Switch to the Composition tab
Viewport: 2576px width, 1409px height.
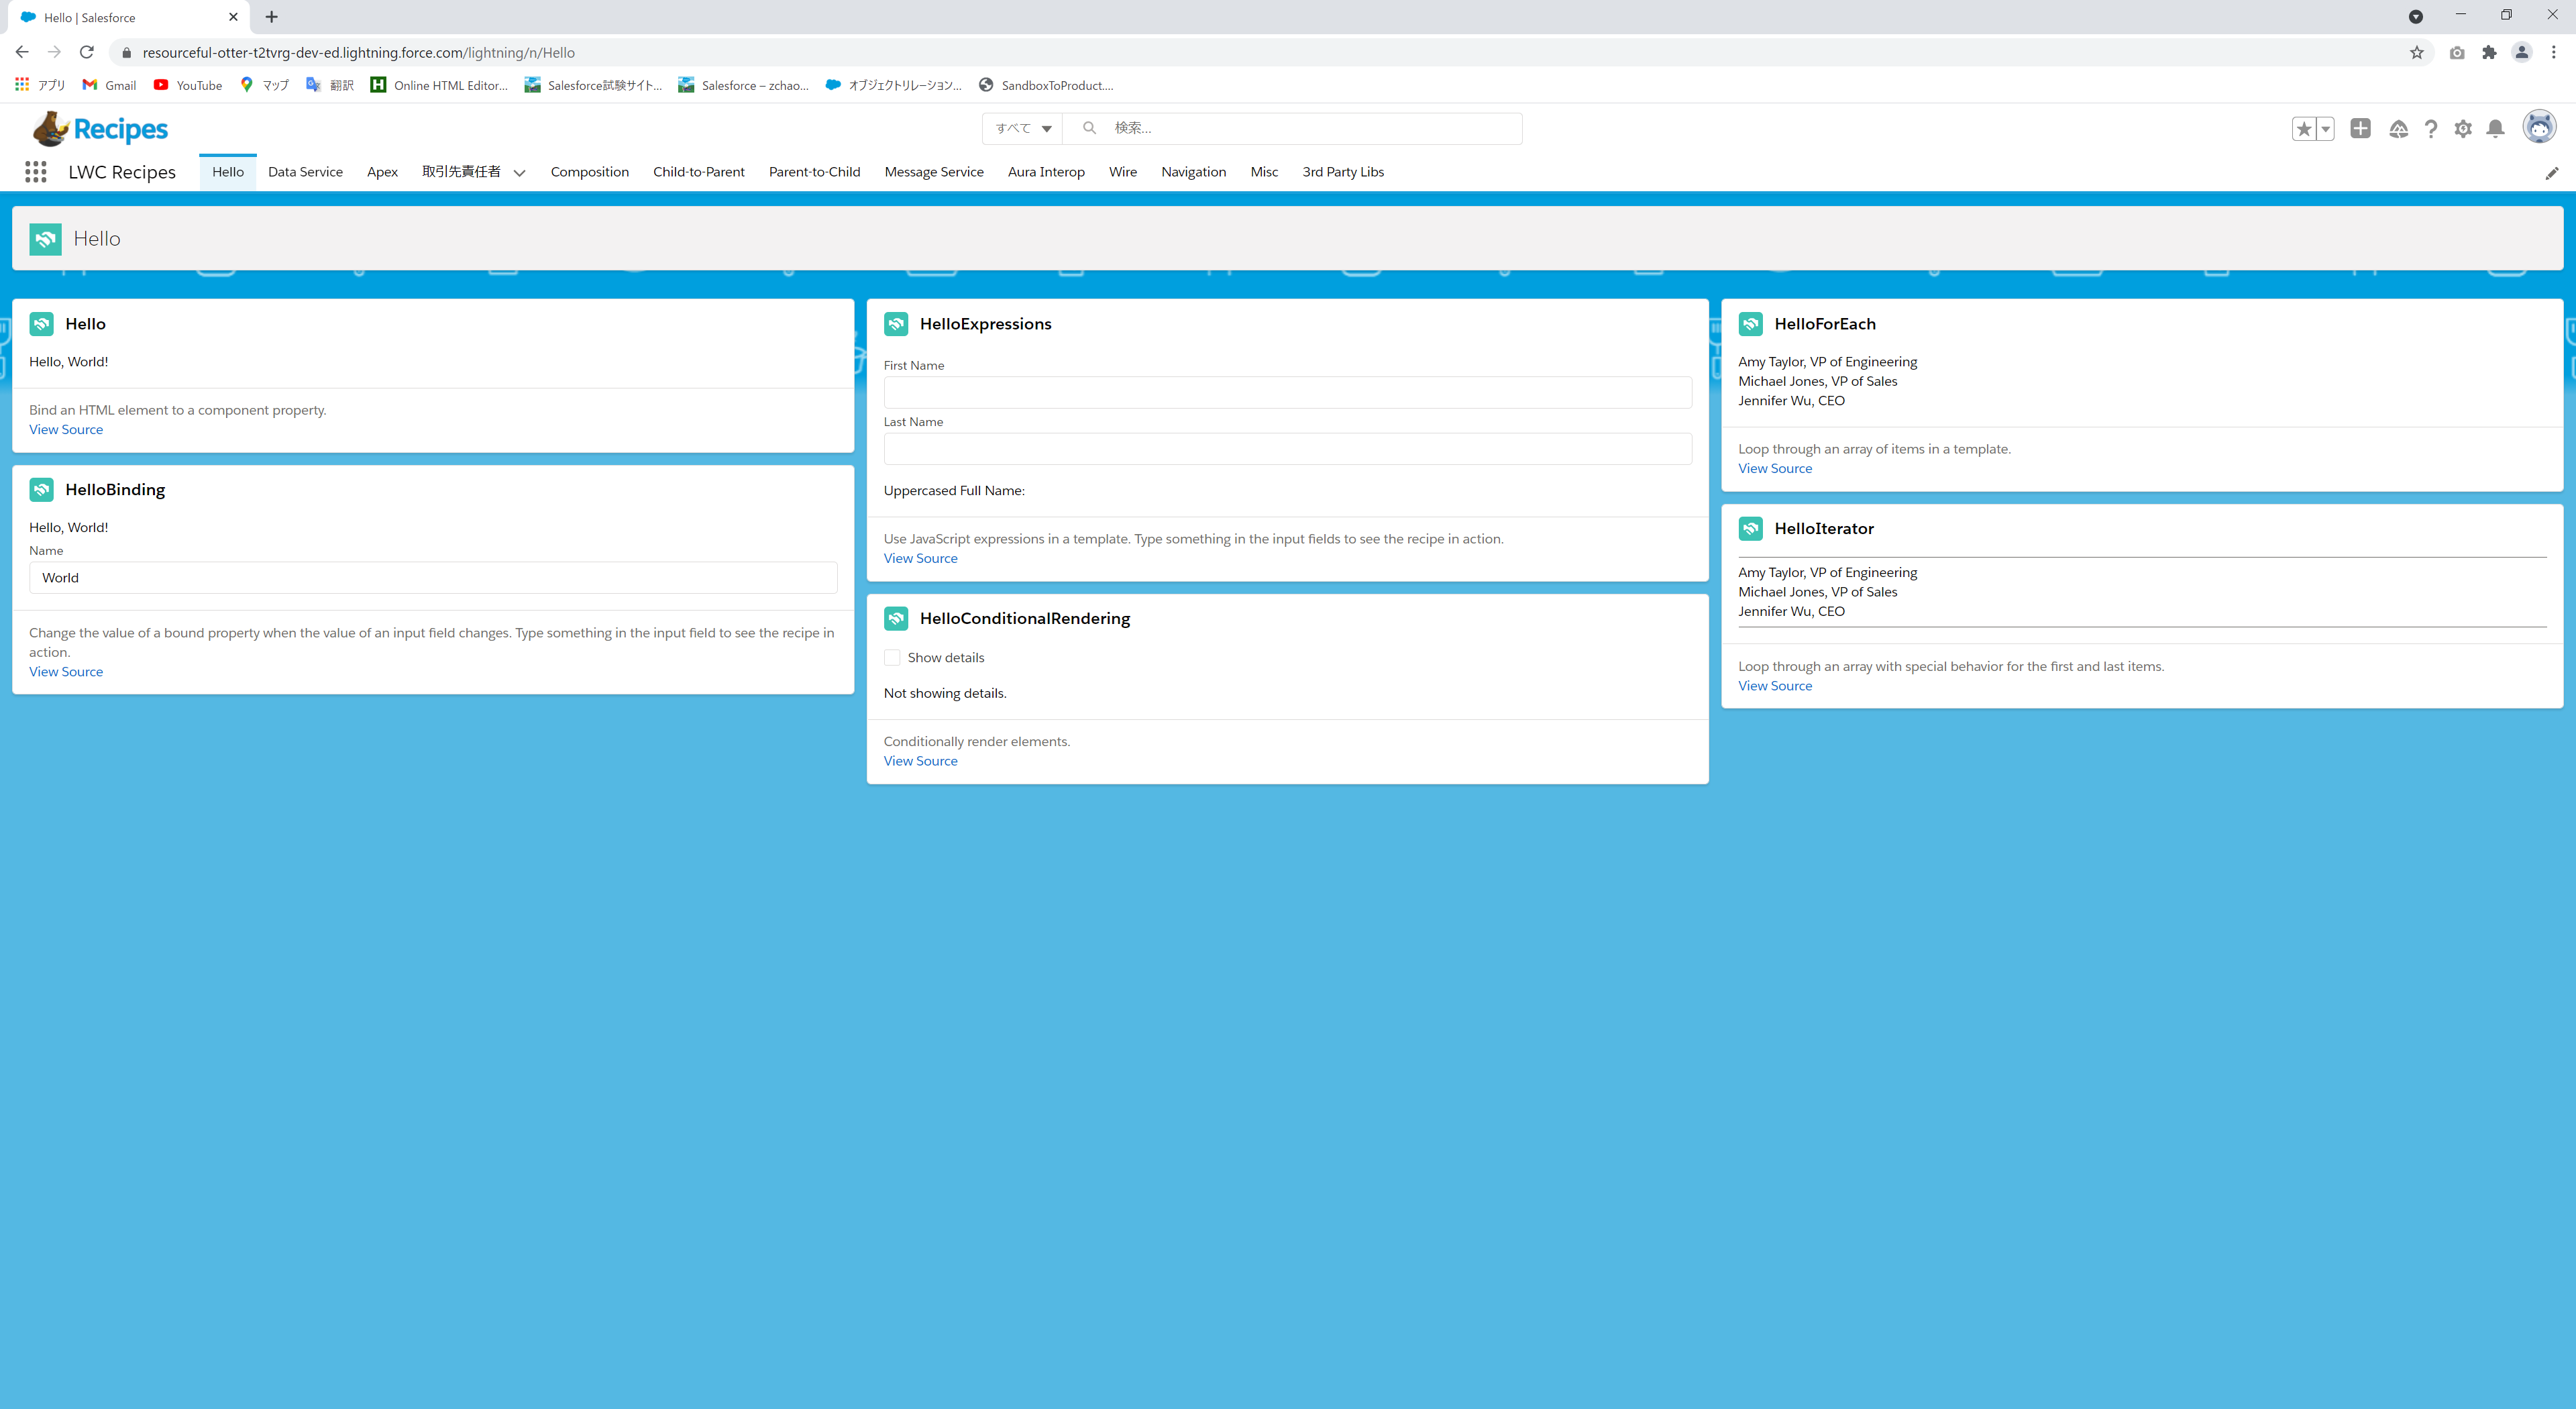(x=590, y=172)
